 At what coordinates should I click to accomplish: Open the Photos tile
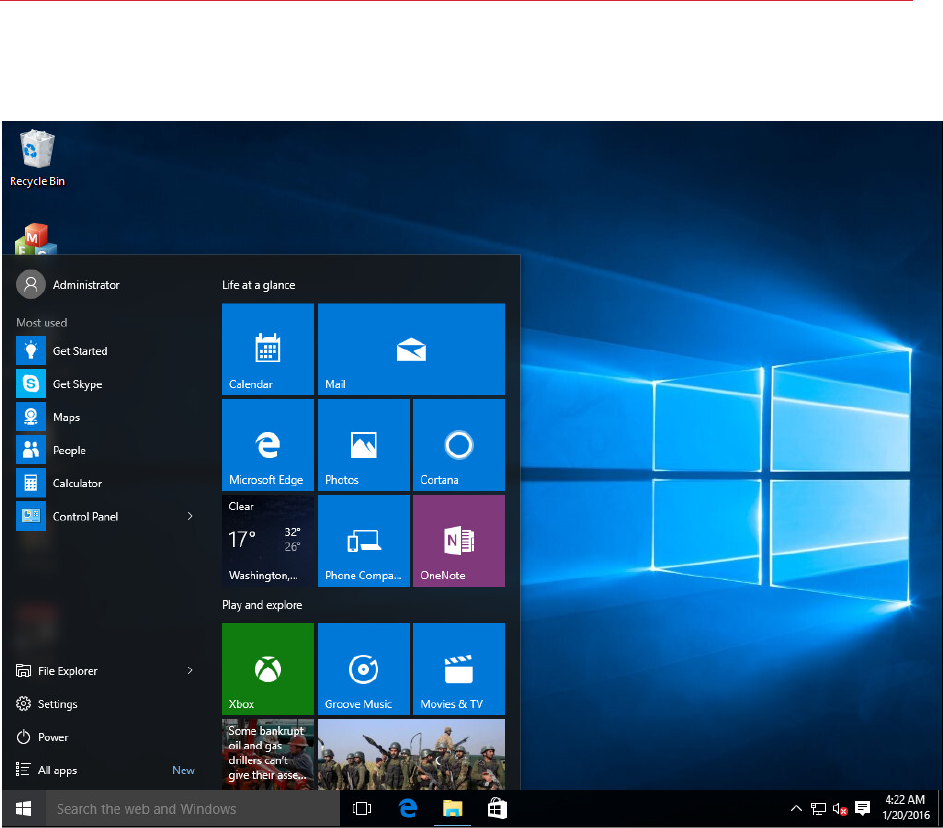[363, 445]
